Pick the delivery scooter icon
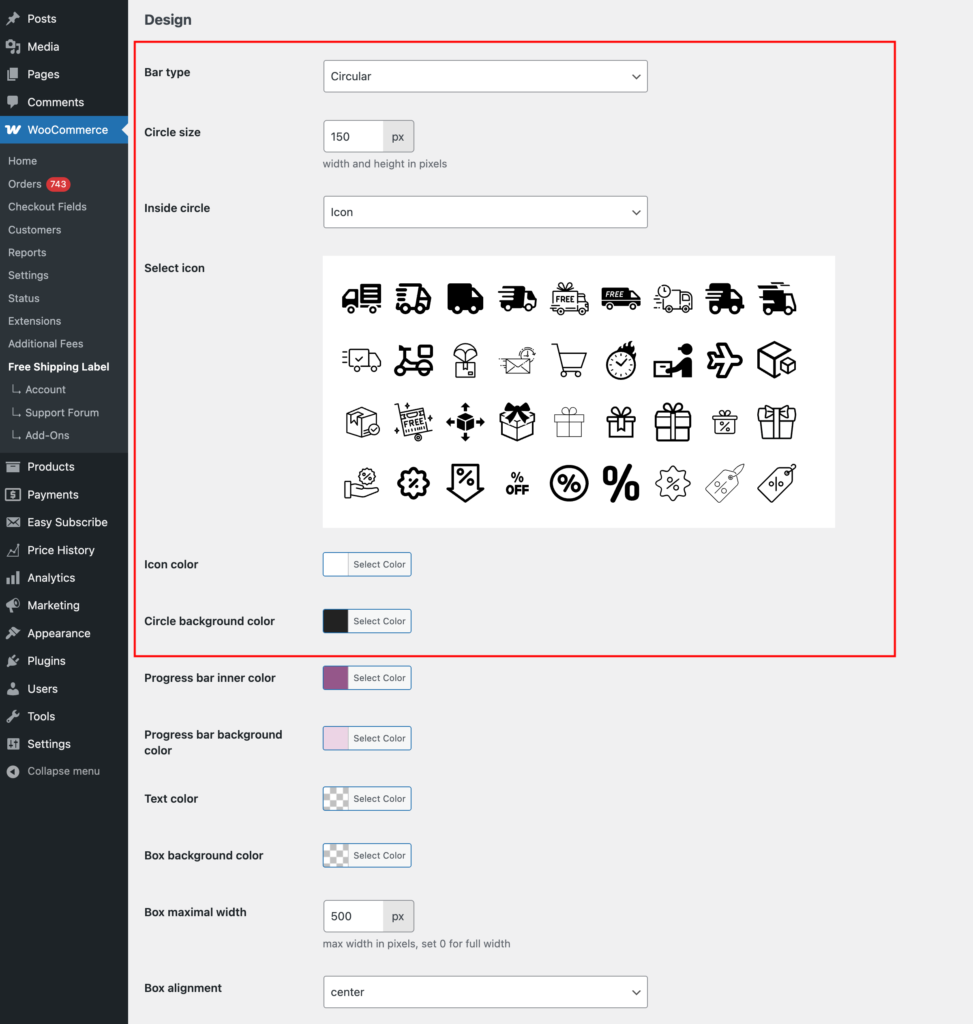 coord(413,360)
